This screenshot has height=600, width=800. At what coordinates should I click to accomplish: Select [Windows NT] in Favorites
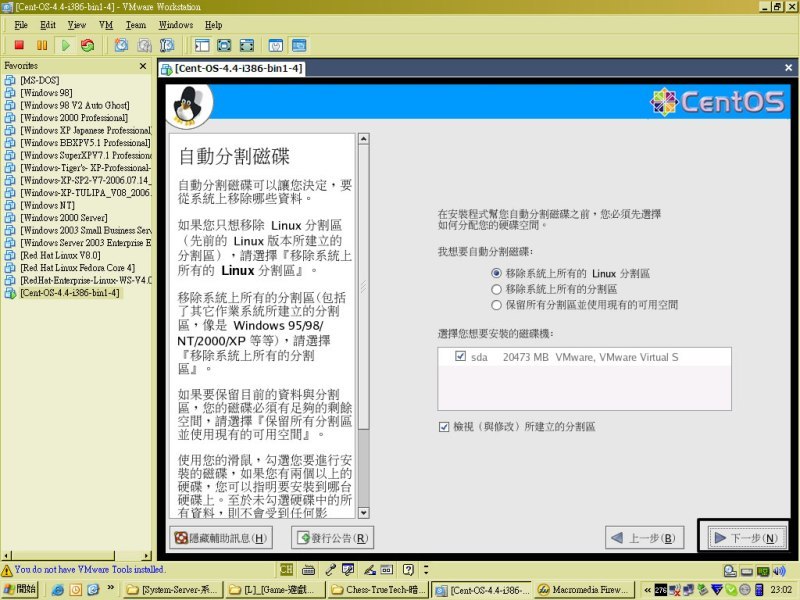point(47,205)
